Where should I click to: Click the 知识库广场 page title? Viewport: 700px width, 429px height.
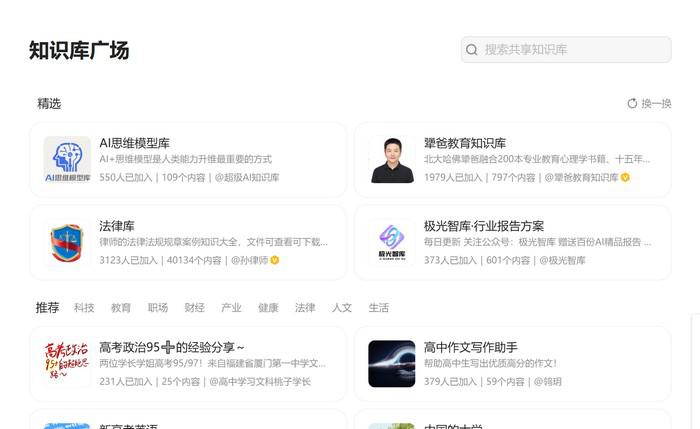click(x=79, y=50)
